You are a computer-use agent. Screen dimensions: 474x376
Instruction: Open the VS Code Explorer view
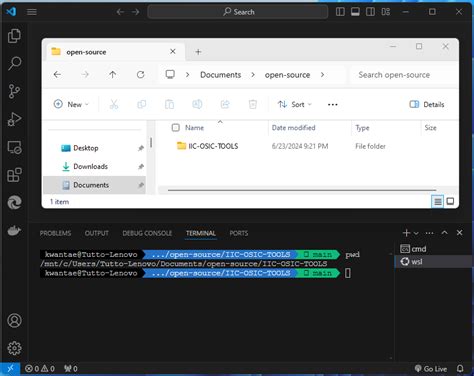pos(14,36)
